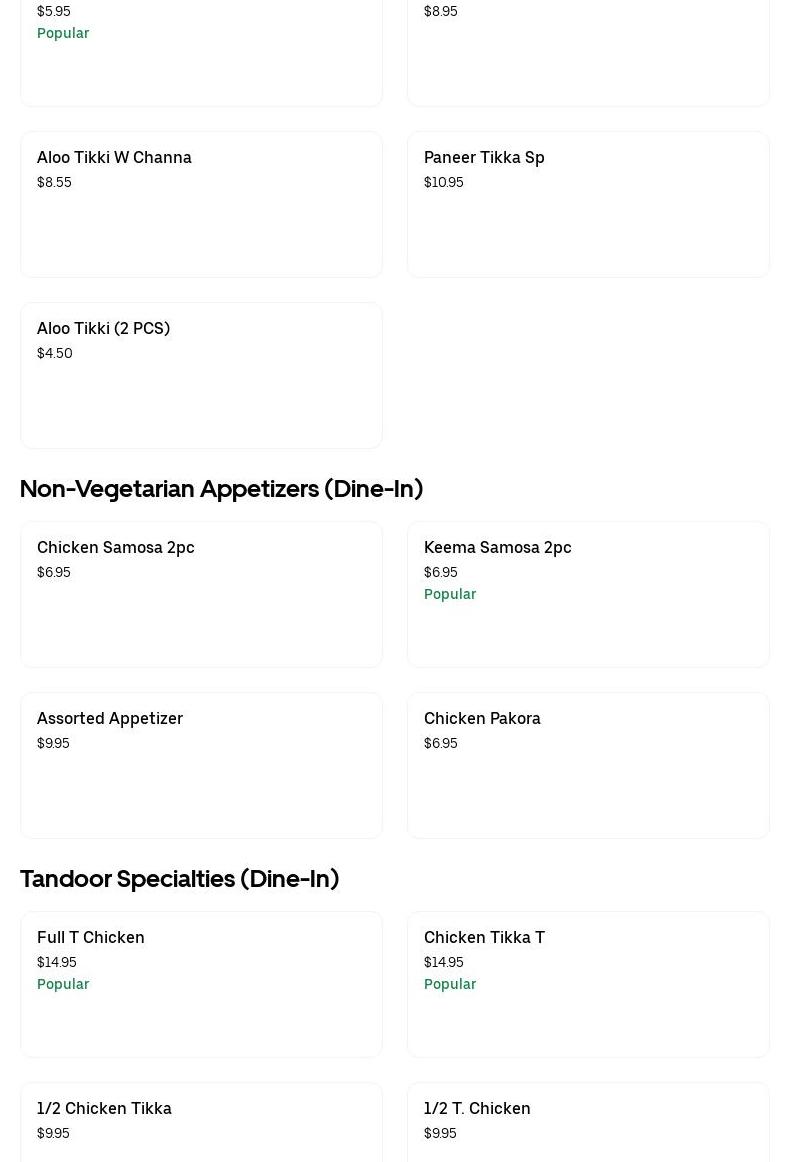
Task: Click the Non-Vegetarian Appetizers (Dine-In) heading
Action: (x=221, y=488)
